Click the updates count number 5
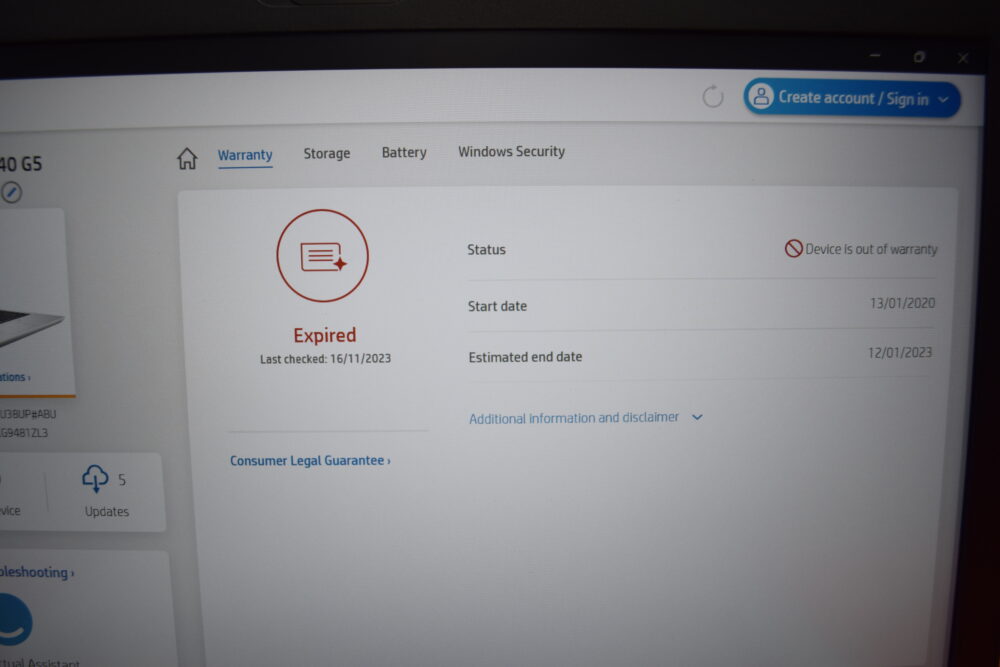The width and height of the screenshot is (1000, 667). pyautogui.click(x=122, y=480)
